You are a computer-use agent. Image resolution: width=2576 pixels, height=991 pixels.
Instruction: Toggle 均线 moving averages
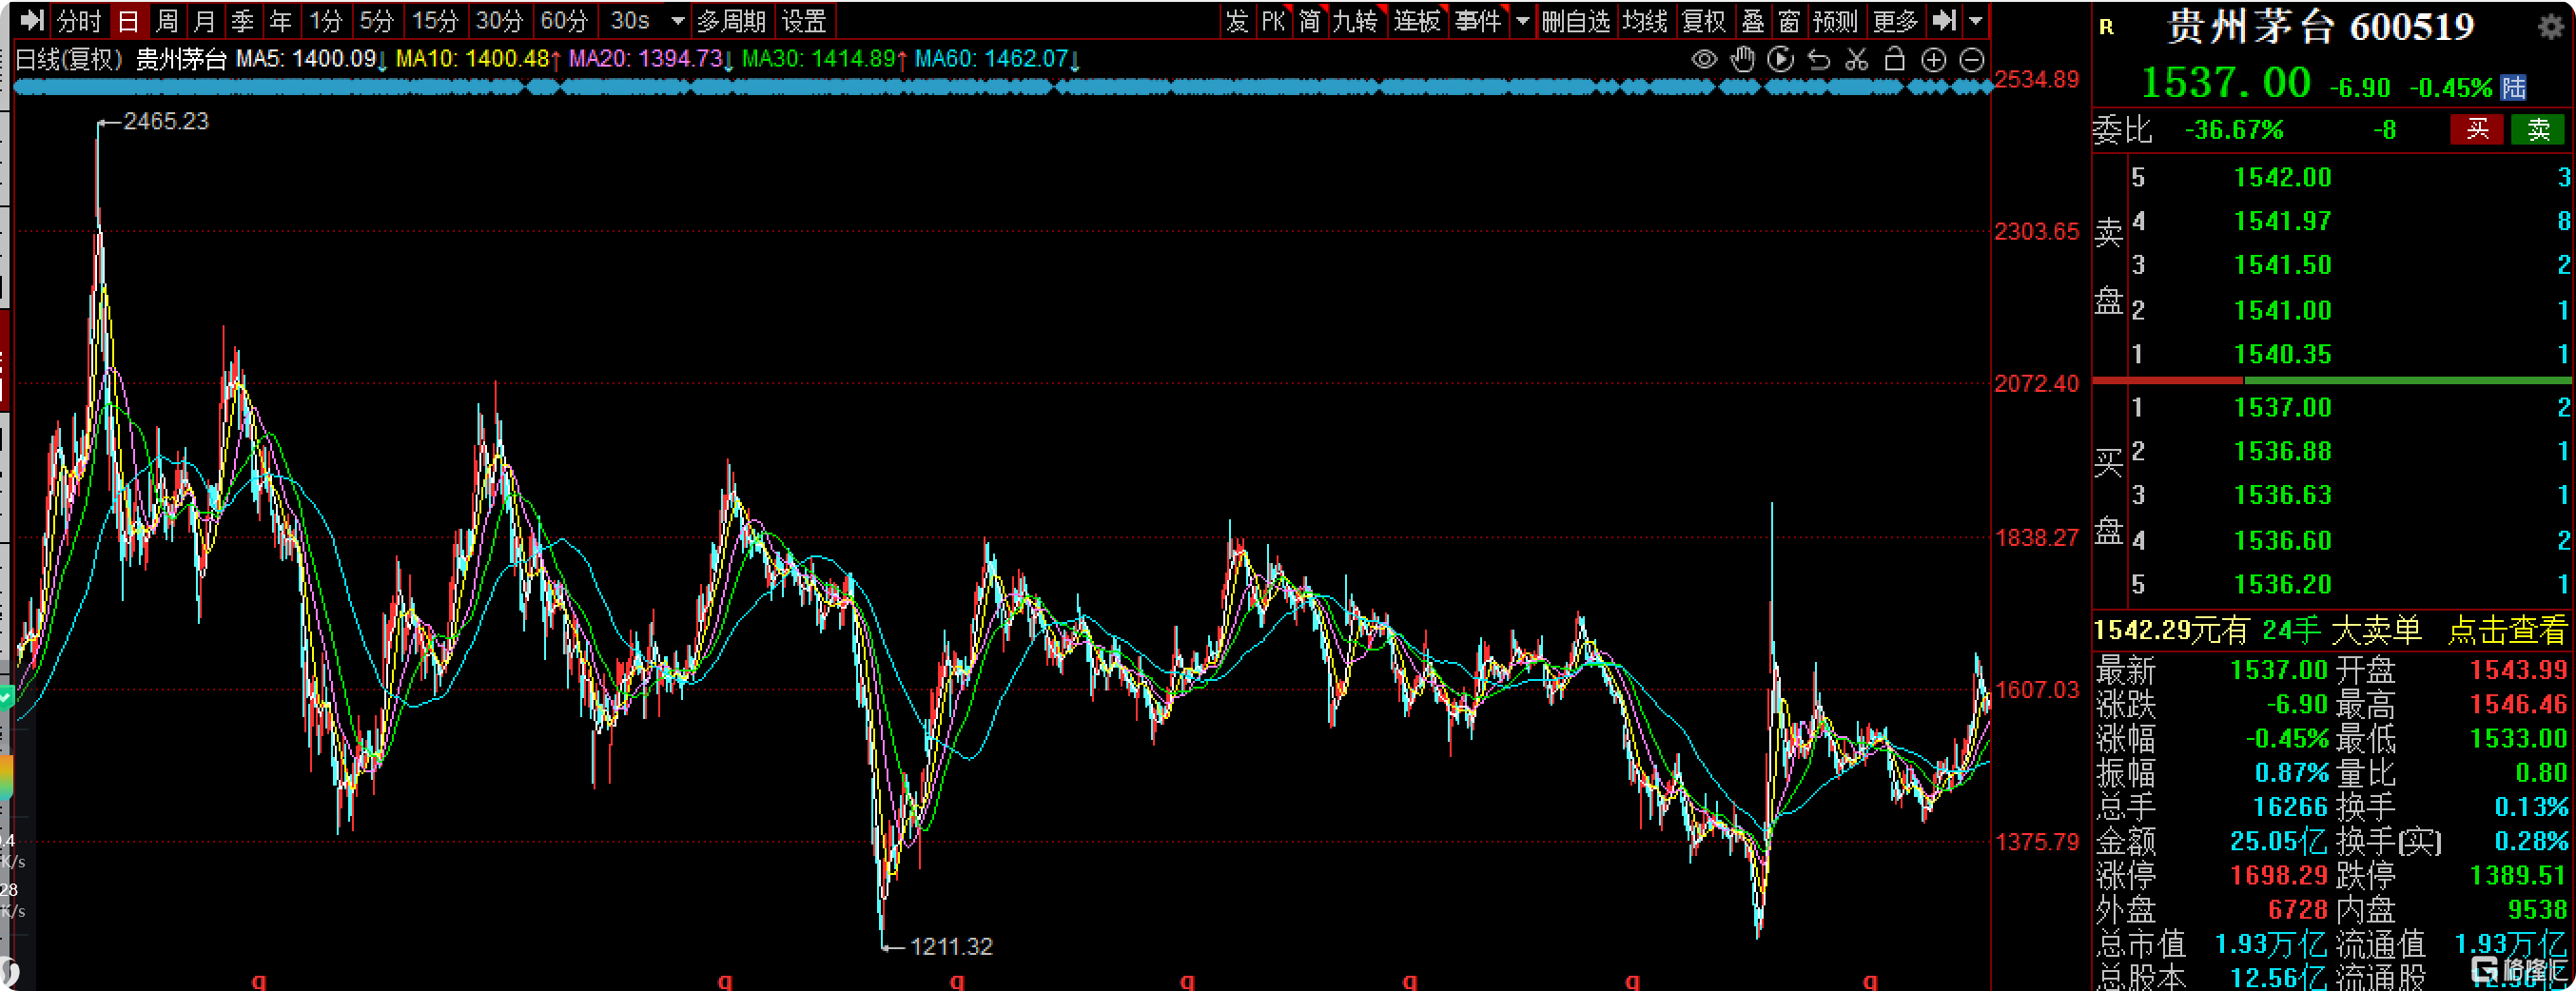coord(1645,21)
